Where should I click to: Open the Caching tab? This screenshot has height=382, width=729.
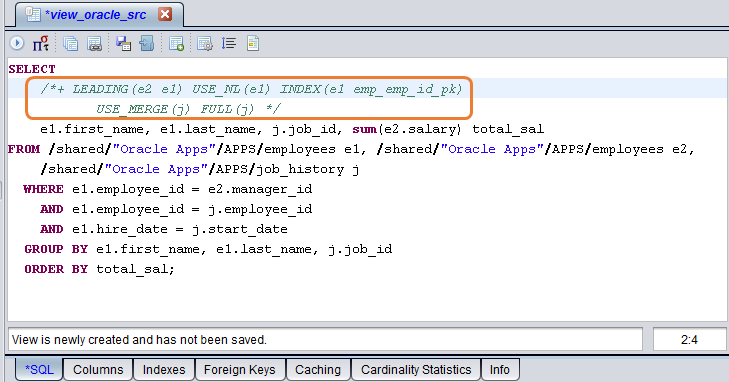[x=318, y=369]
